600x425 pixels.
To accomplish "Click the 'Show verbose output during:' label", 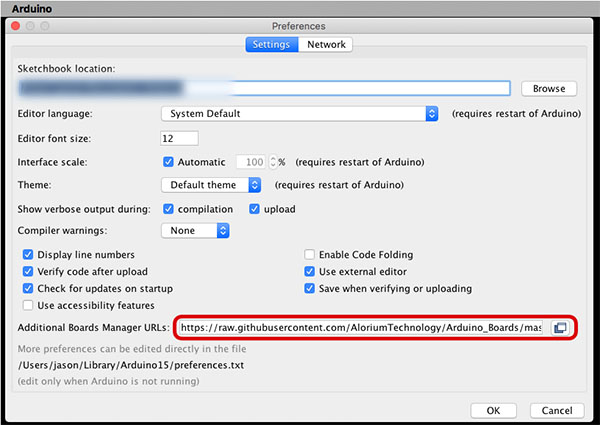I will pyautogui.click(x=84, y=209).
